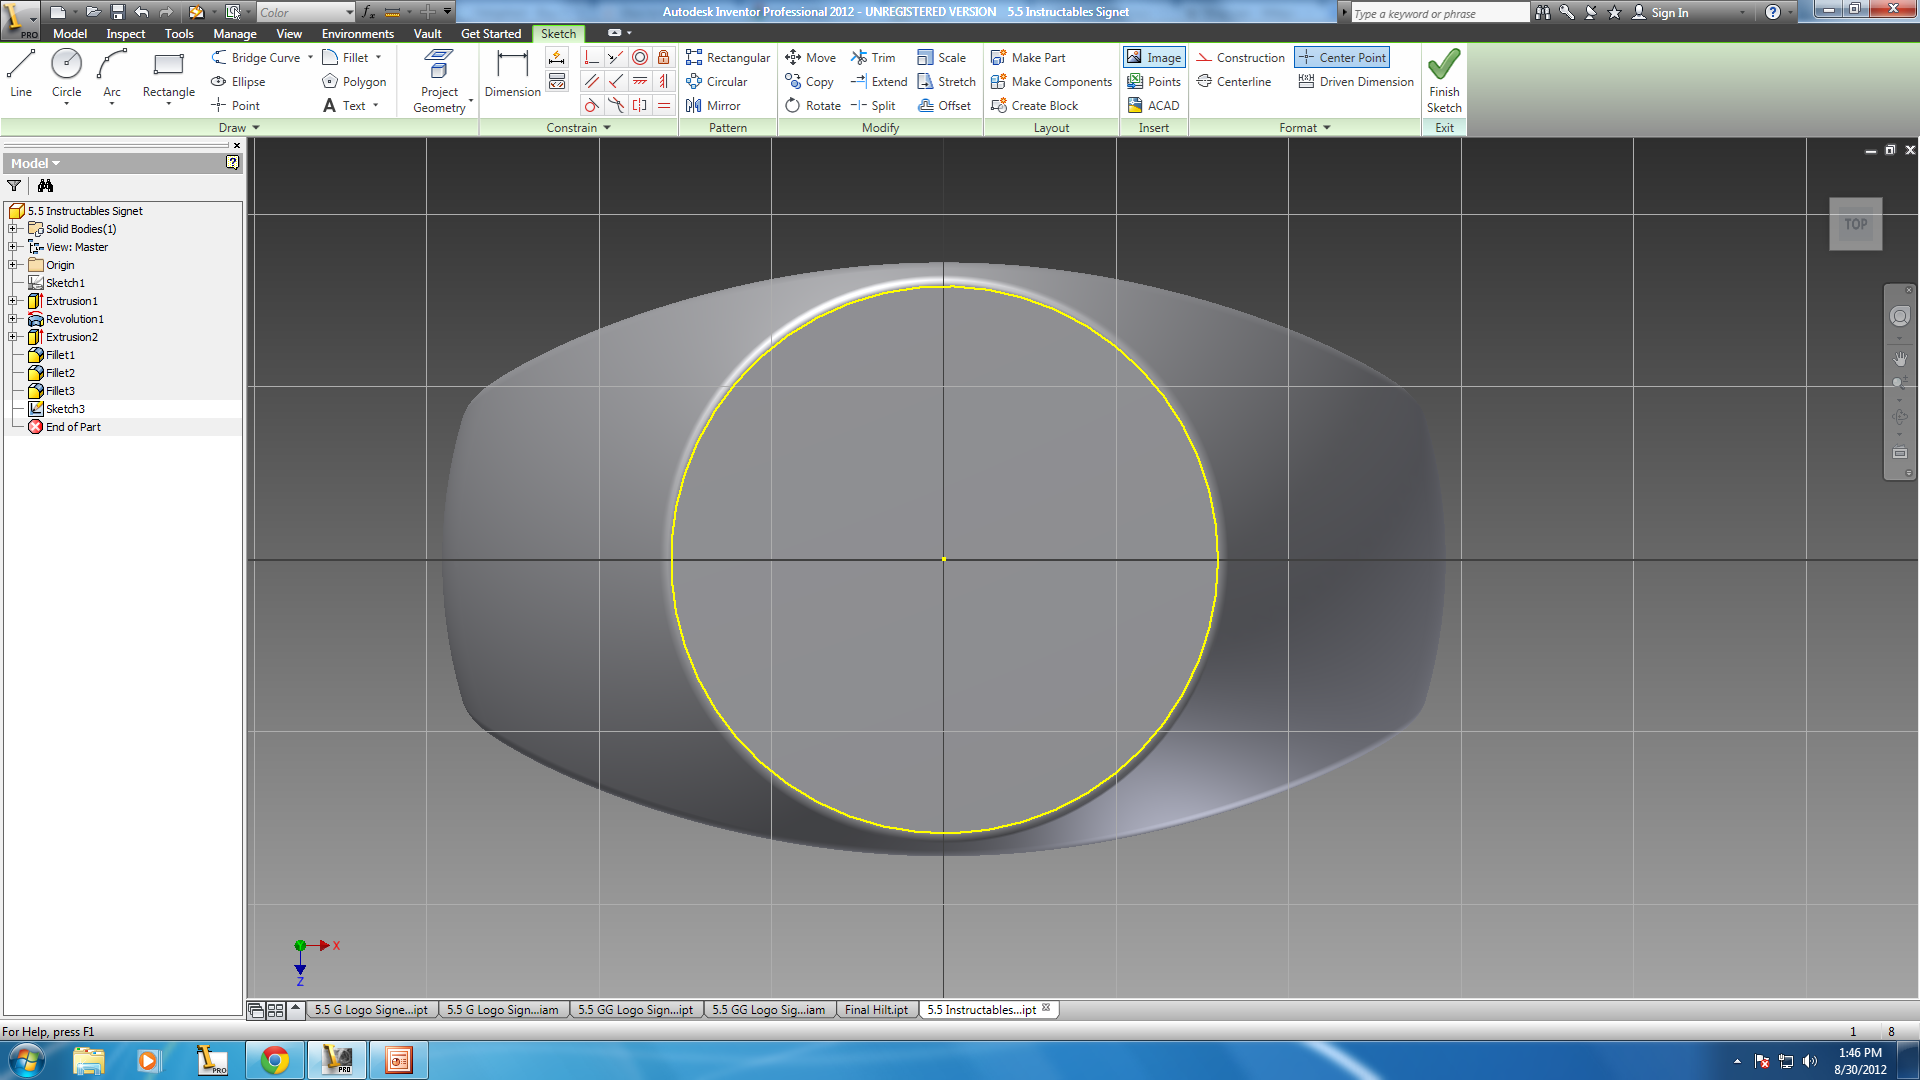
Task: Apply the Collinear constraint icon
Action: tap(616, 58)
